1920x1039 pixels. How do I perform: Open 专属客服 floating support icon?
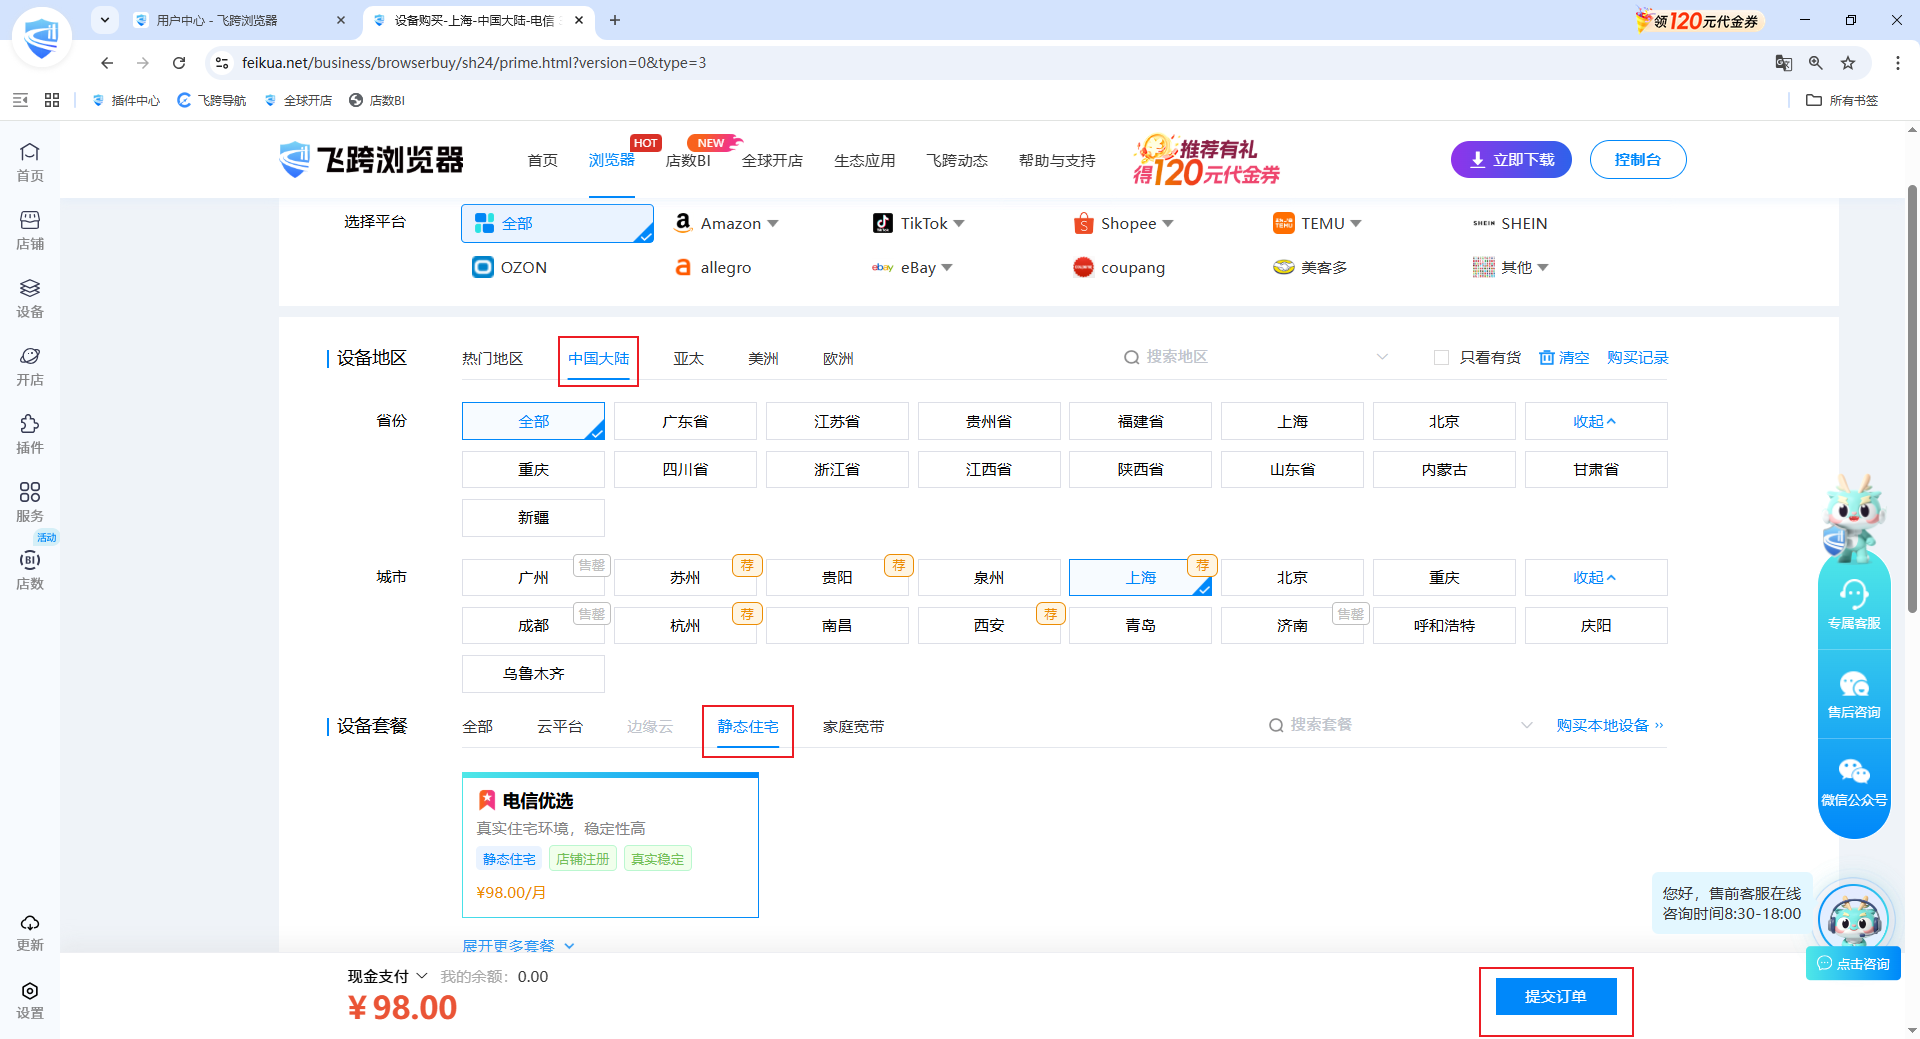coord(1854,604)
